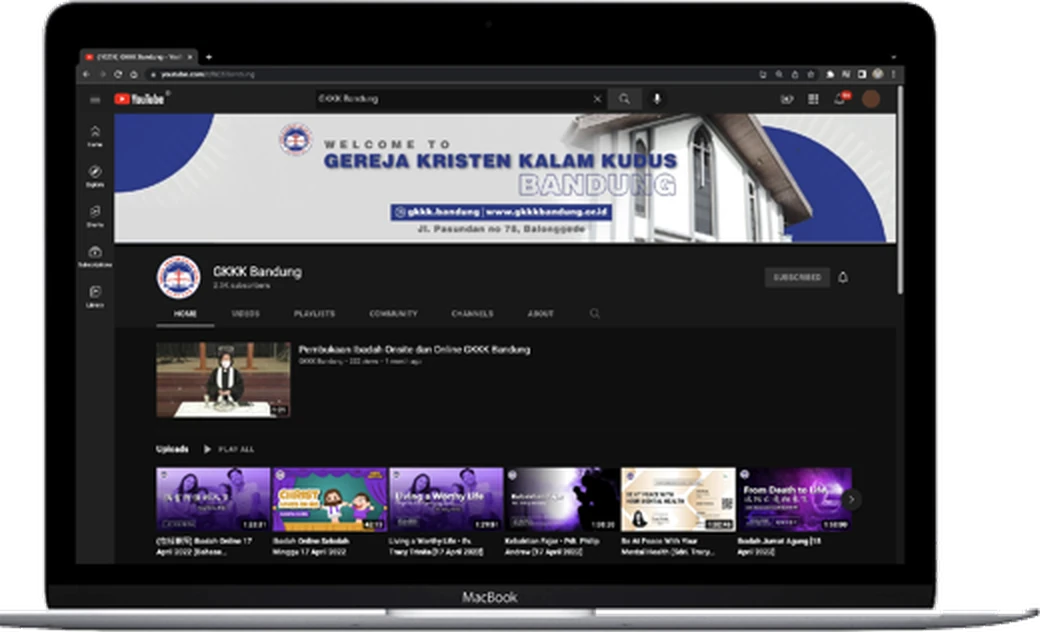1040x632 pixels.
Task: Switch to the VIDEOS channel tab
Action: point(245,313)
